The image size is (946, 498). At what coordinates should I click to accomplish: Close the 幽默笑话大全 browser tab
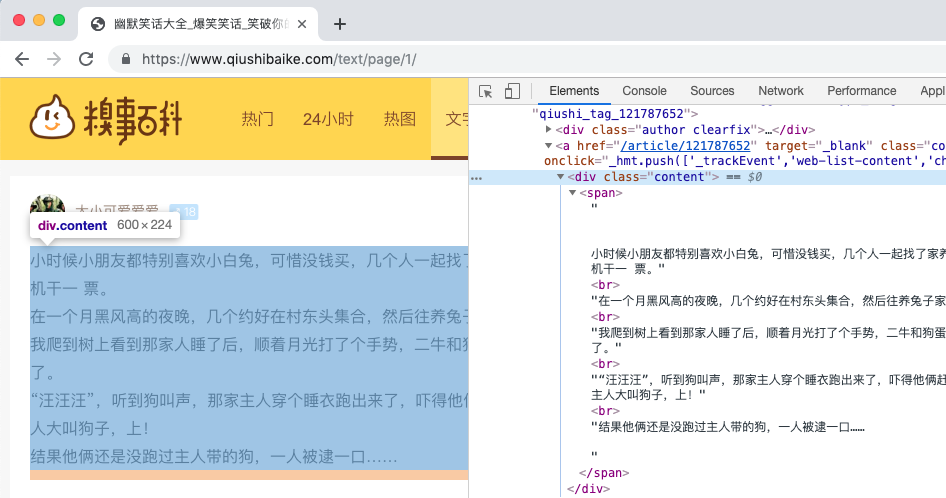(x=302, y=24)
